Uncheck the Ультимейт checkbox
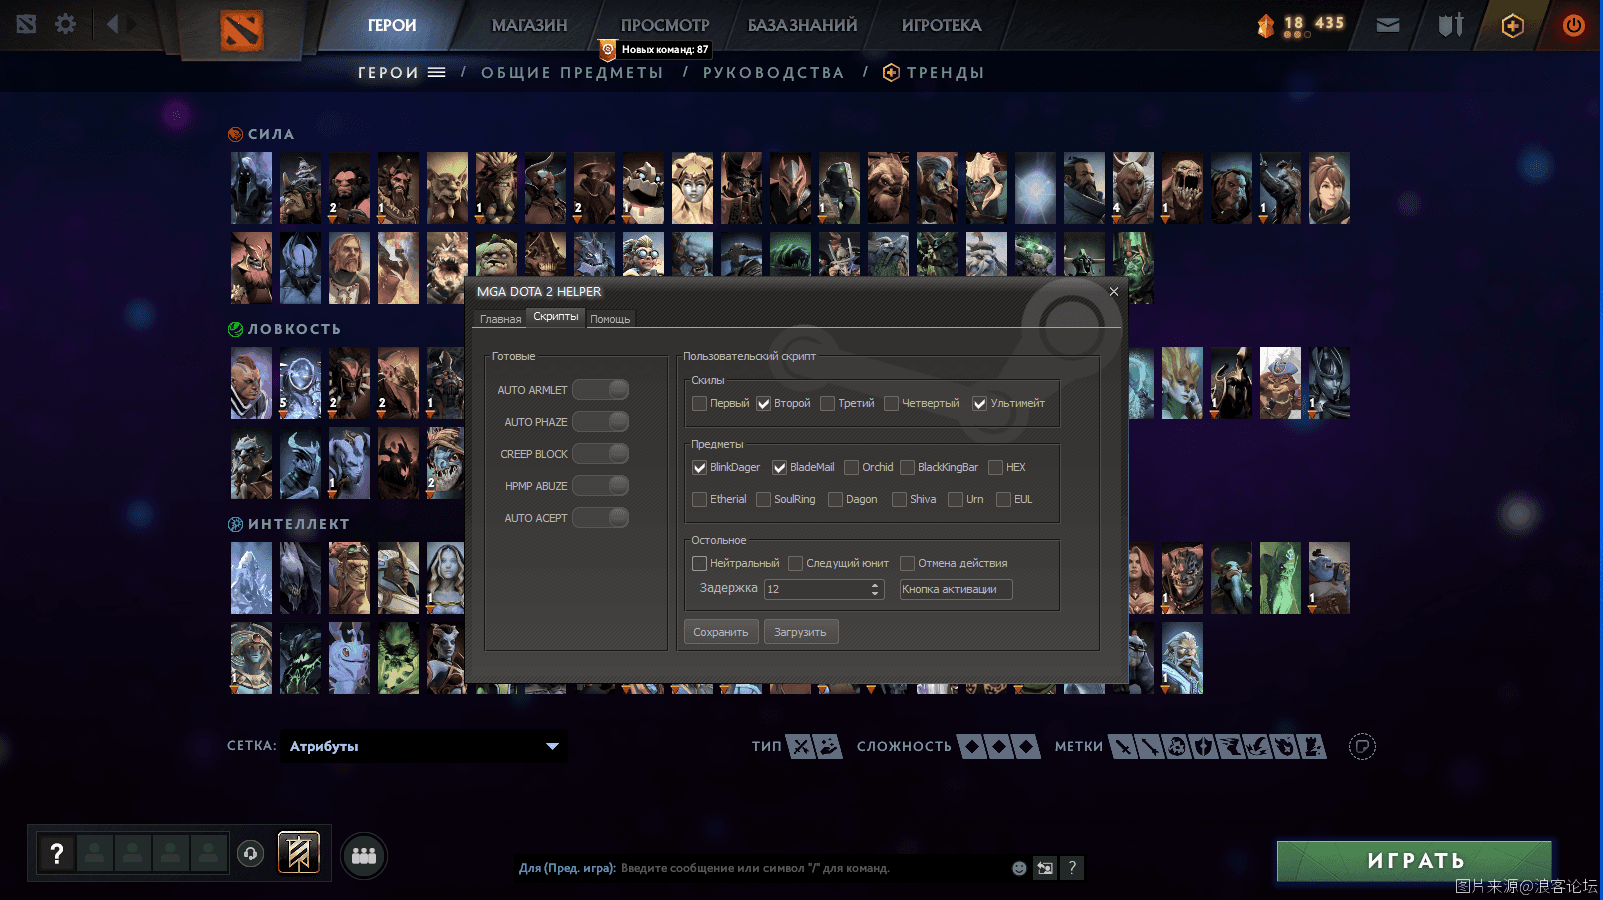Viewport: 1603px width, 900px height. [980, 404]
